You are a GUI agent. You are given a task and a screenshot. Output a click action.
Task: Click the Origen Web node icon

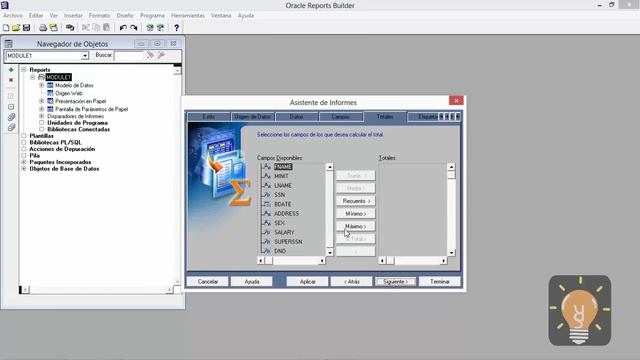coord(50,93)
